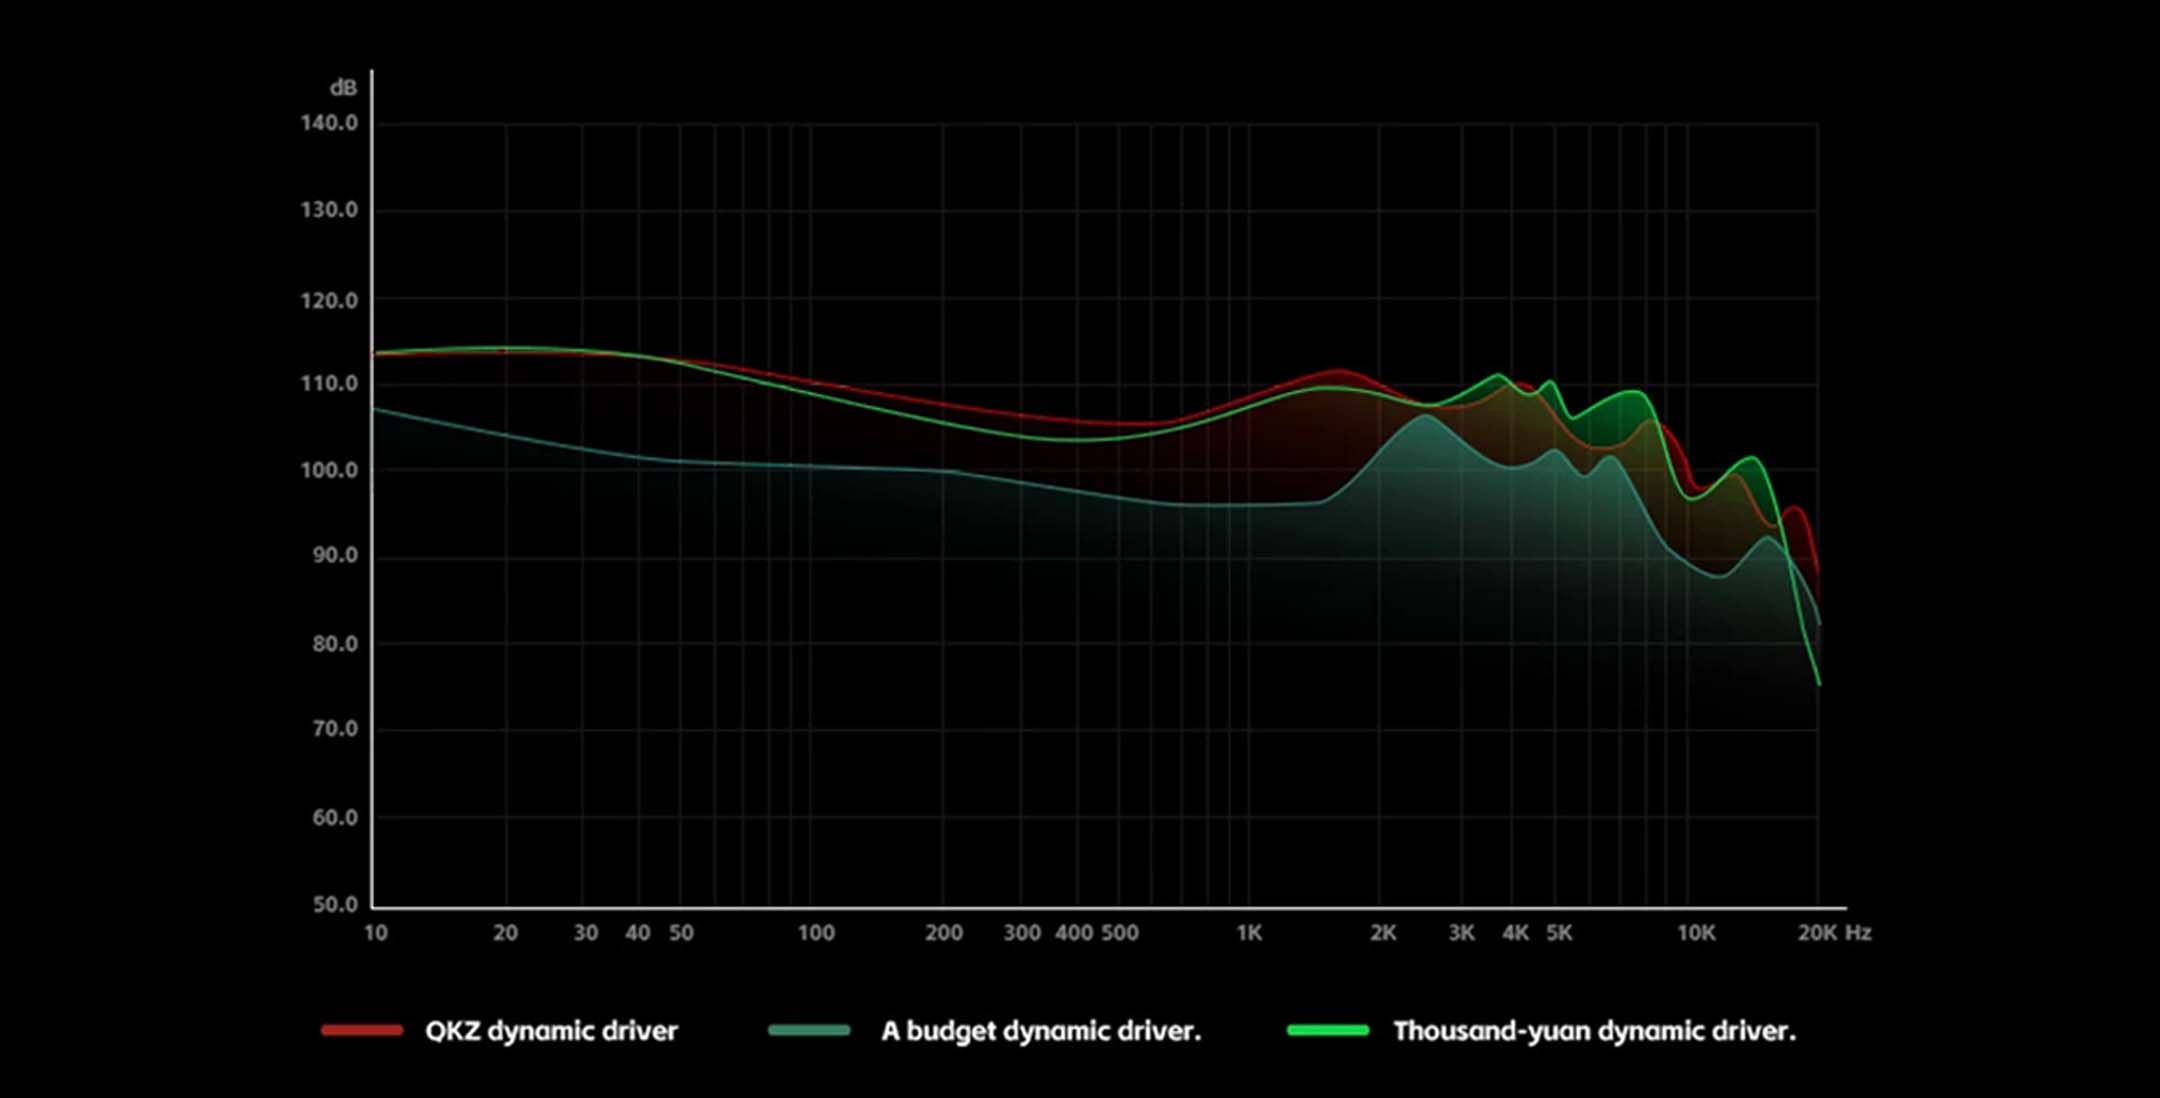Image resolution: width=2160 pixels, height=1098 pixels.
Task: Click the 'Hz' axis unit label
Action: [x=1858, y=933]
